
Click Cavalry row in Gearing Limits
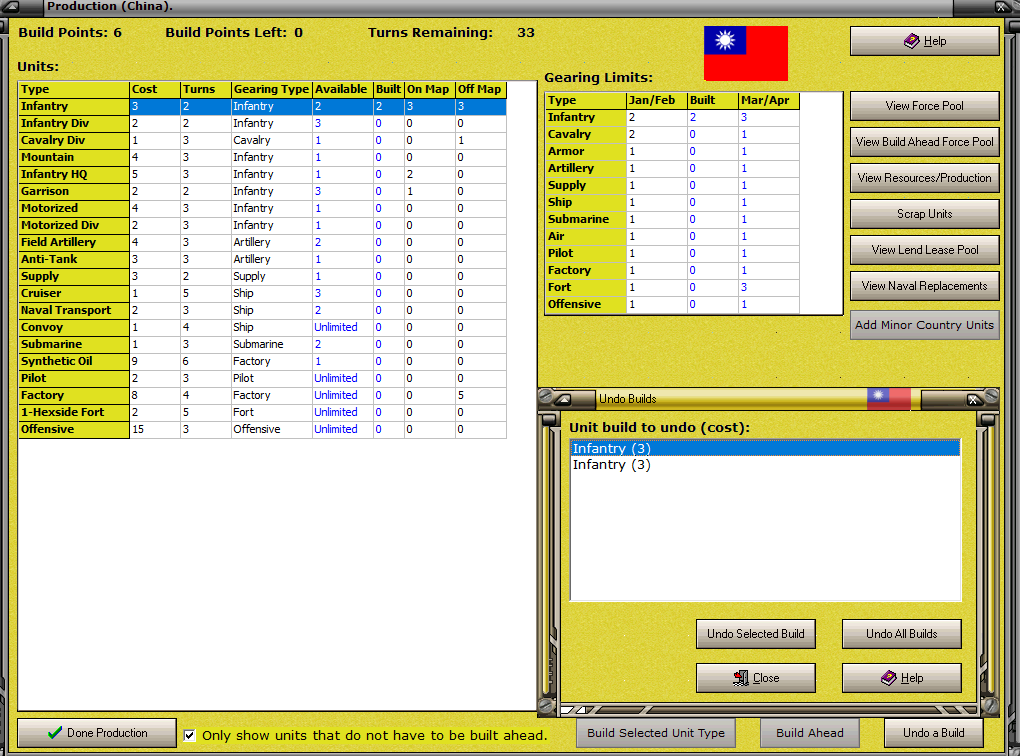[x=673, y=134]
